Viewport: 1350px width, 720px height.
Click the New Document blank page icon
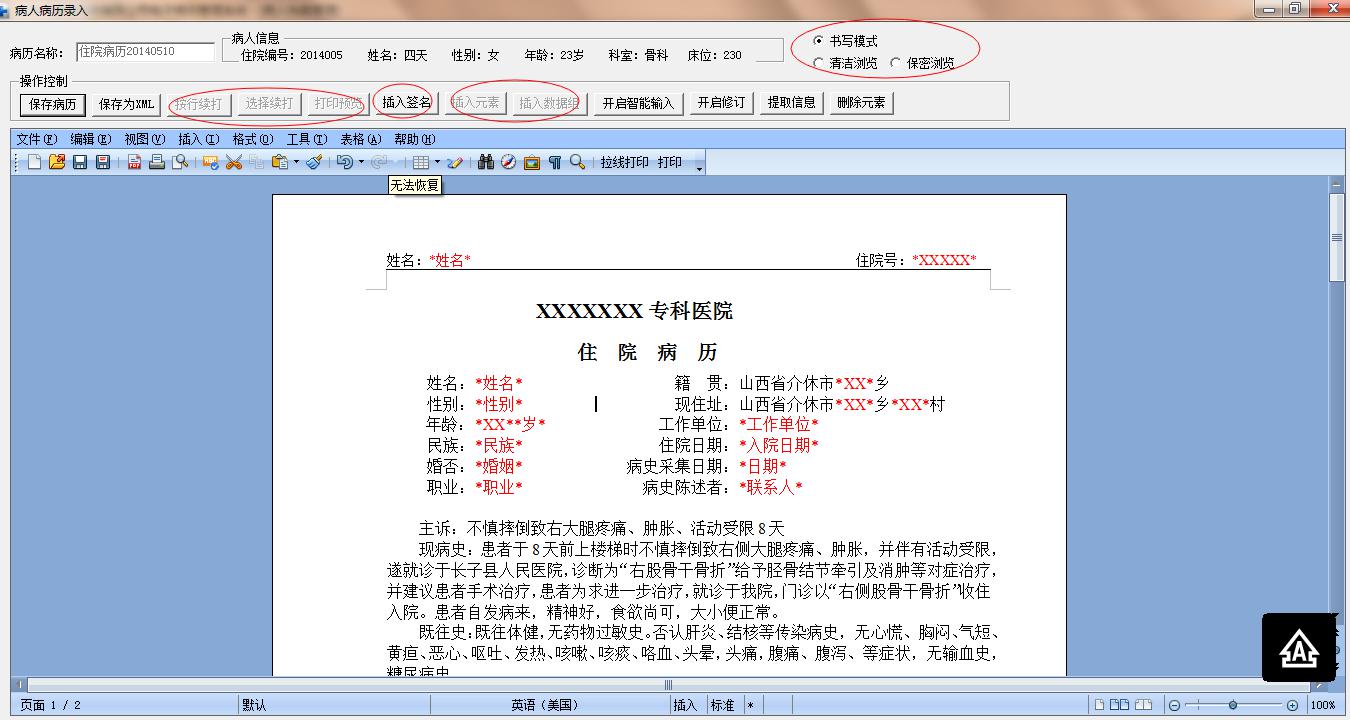(x=35, y=162)
